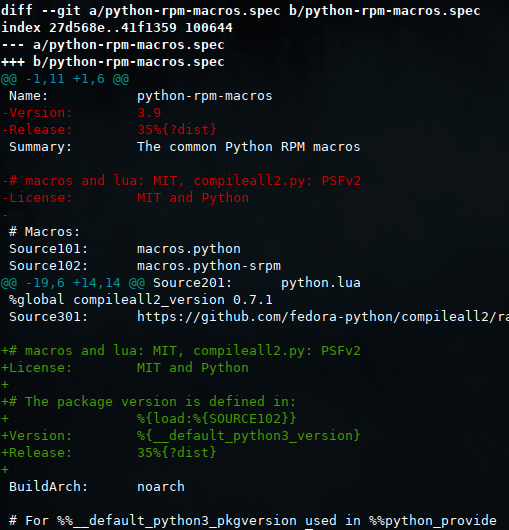This screenshot has height=530, width=509.
Task: Click the added License: MIT and Python line
Action: 125,367
